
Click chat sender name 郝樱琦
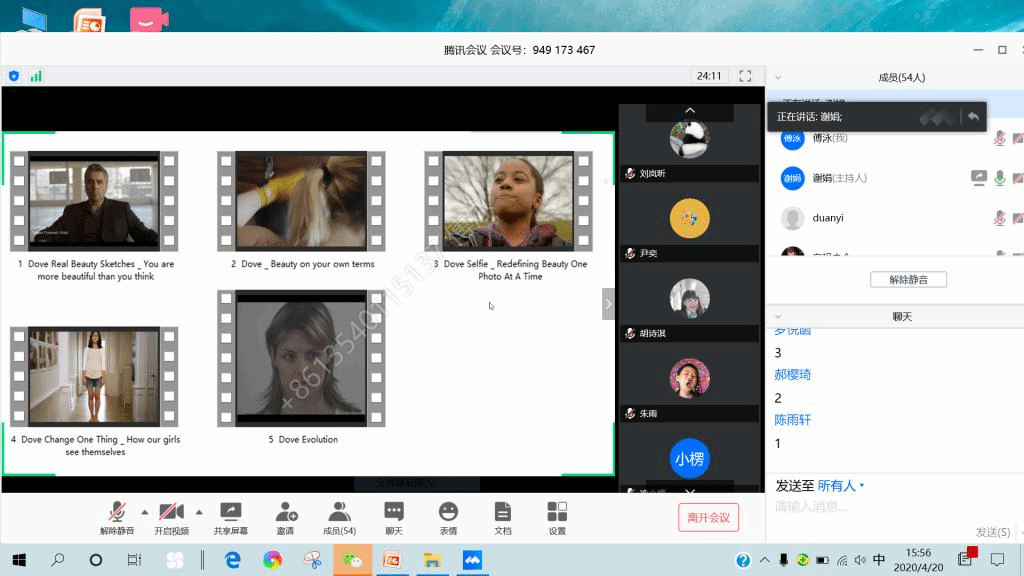click(792, 375)
